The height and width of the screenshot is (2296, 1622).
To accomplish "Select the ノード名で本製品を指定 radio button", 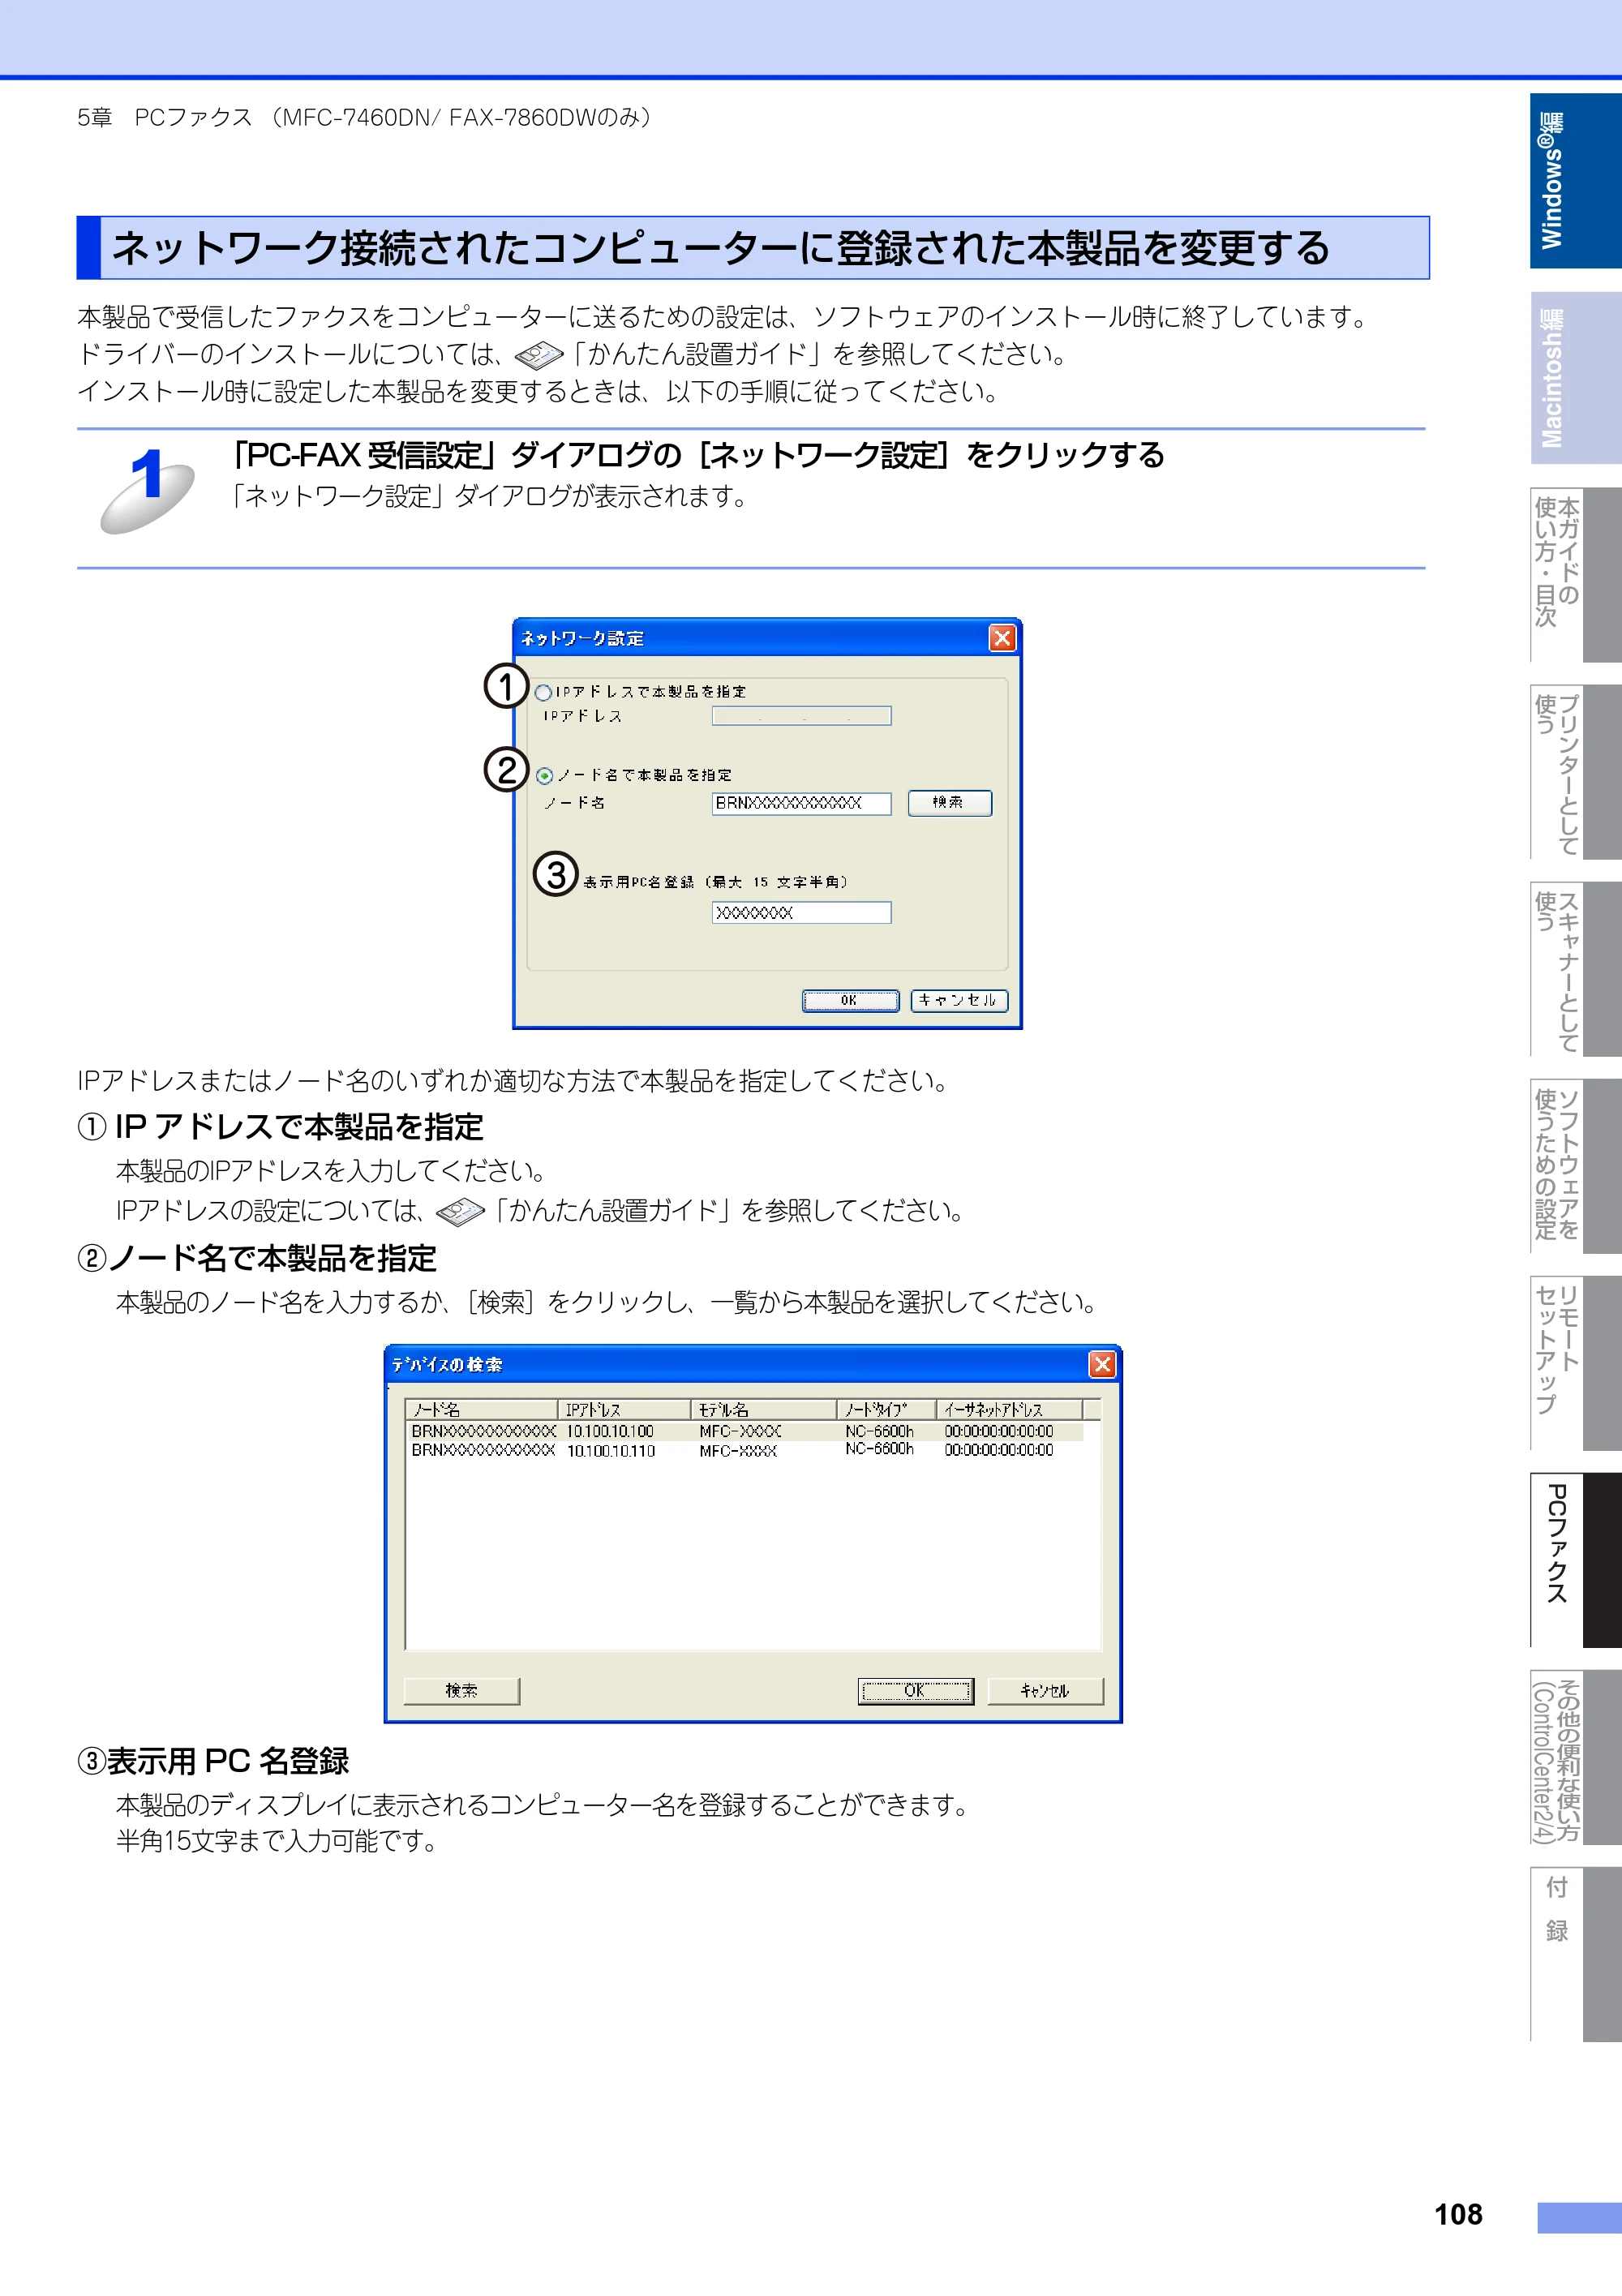I will pos(544,776).
